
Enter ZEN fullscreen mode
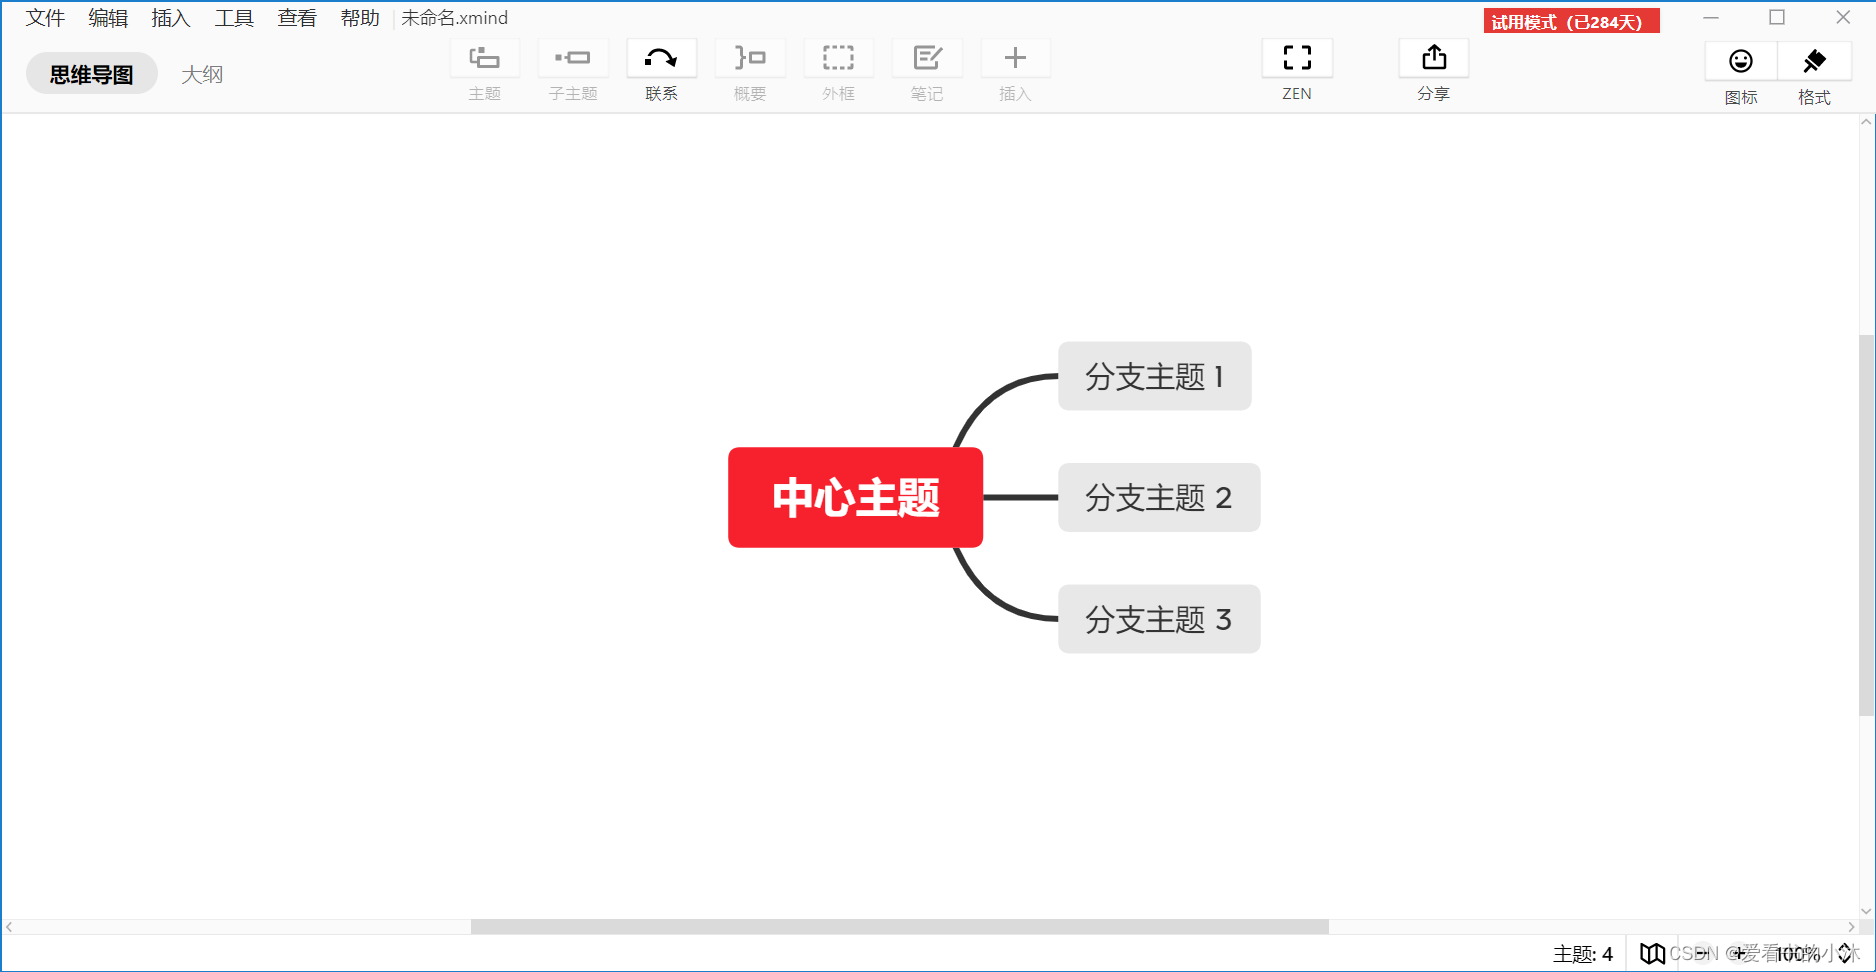click(1297, 58)
